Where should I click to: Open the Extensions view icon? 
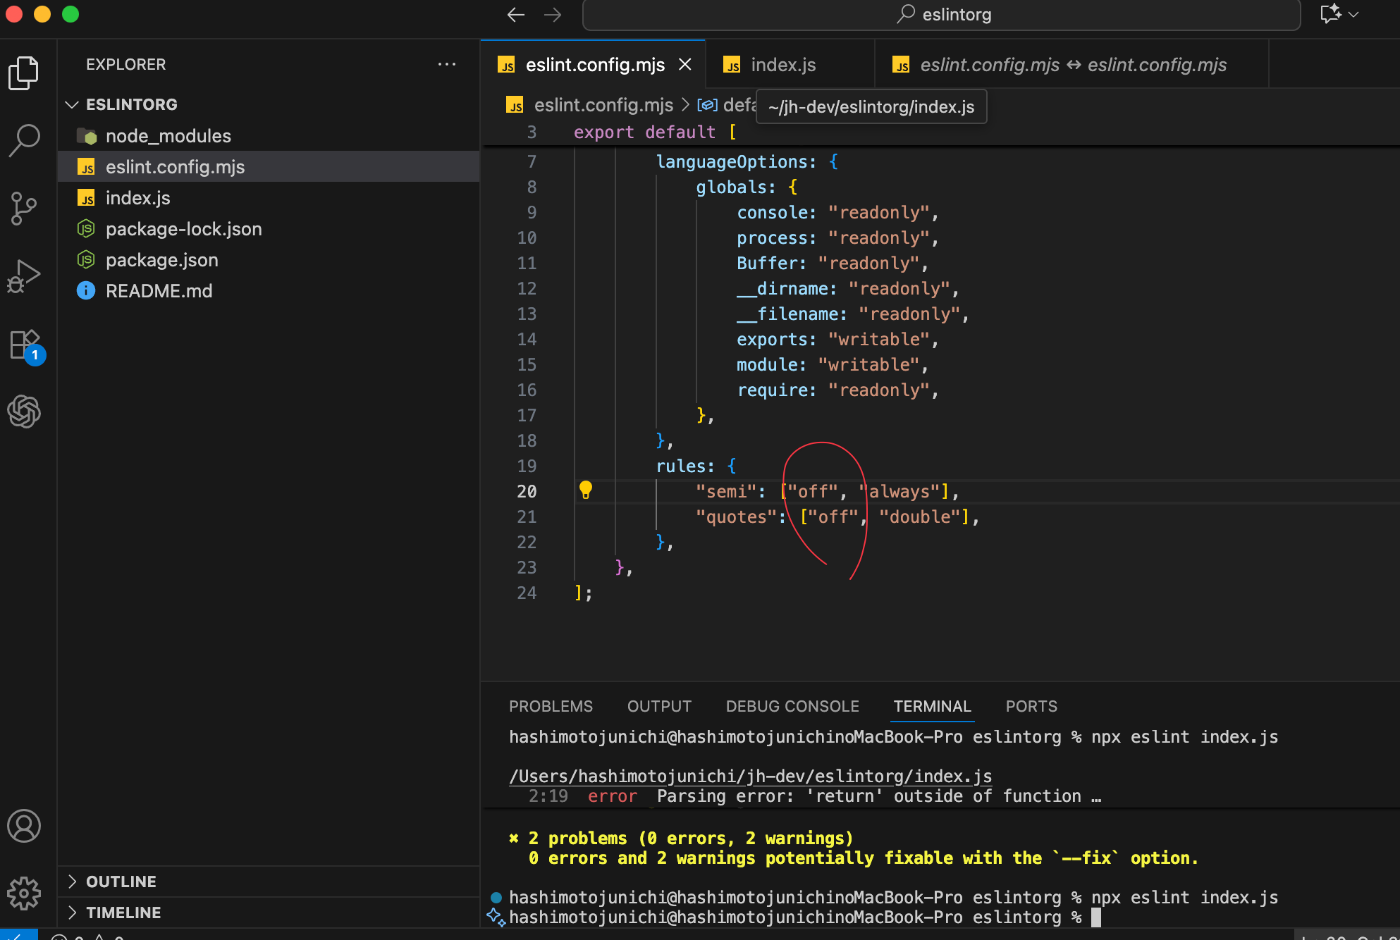tap(24, 345)
